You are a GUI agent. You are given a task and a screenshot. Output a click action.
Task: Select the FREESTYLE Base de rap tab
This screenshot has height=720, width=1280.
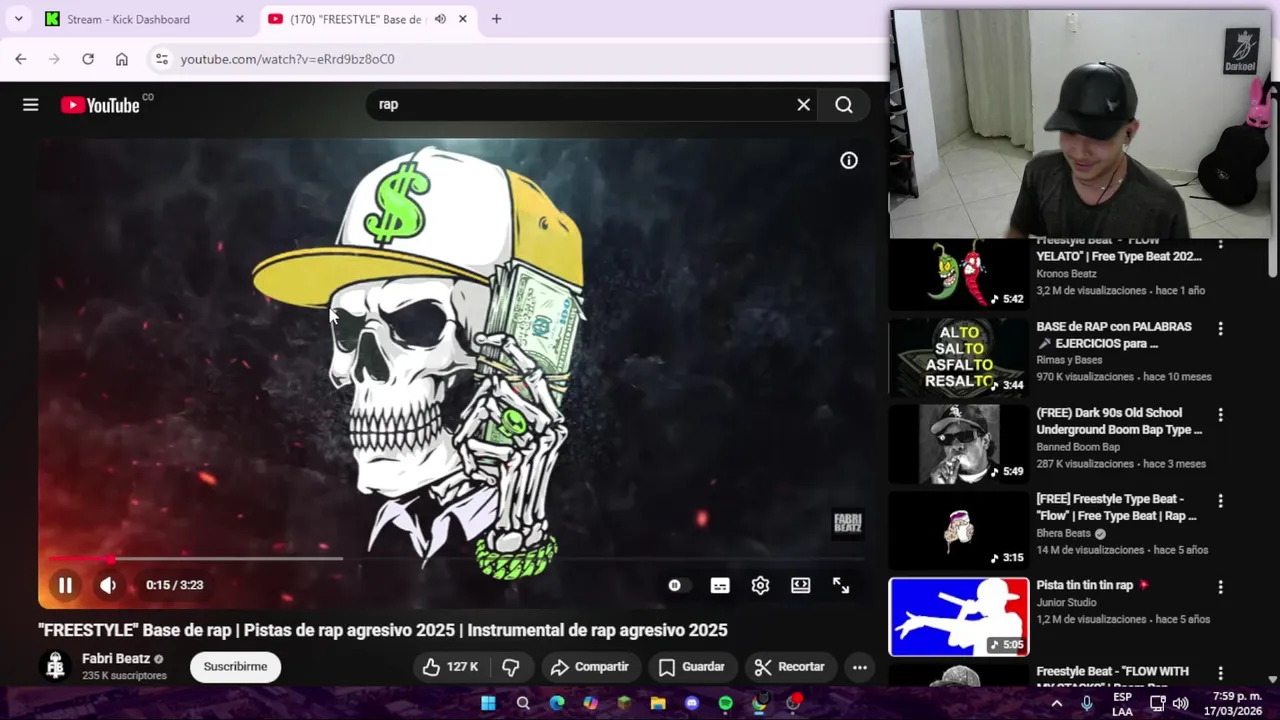355,19
